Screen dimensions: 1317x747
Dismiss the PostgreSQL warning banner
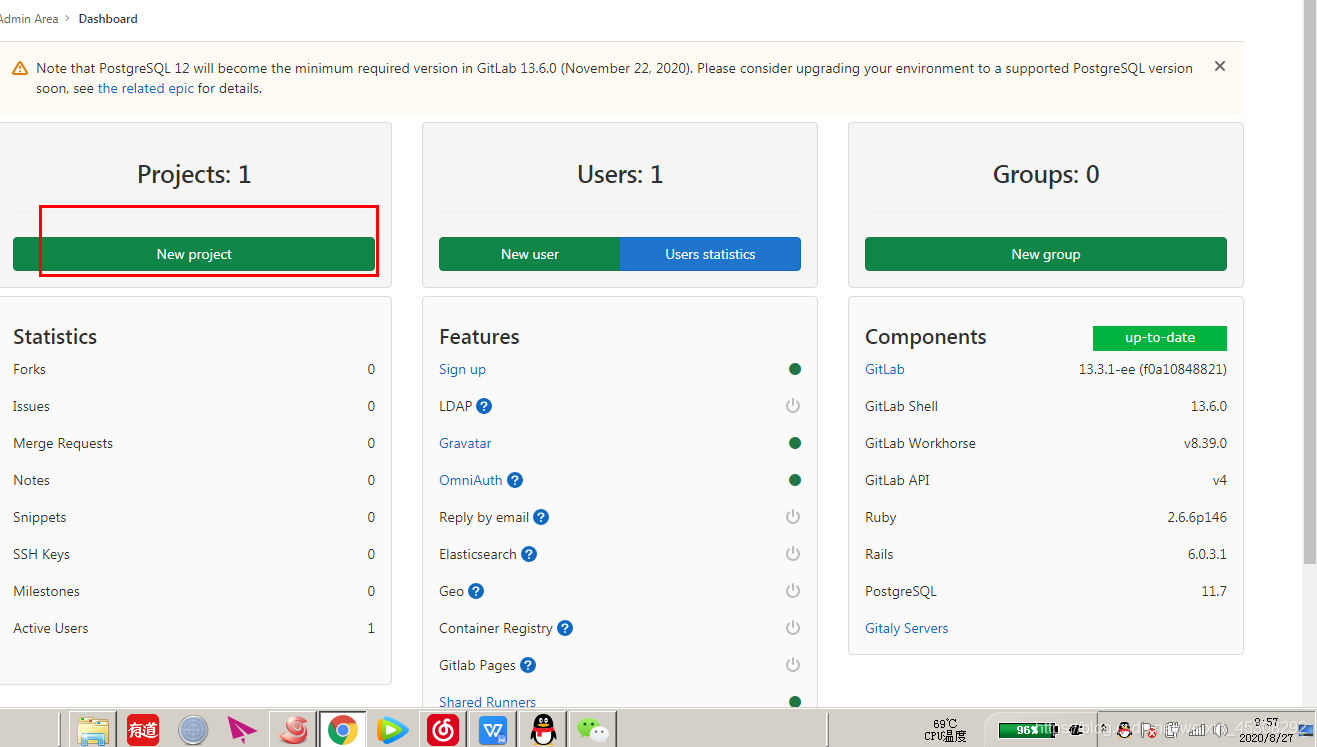(1220, 66)
